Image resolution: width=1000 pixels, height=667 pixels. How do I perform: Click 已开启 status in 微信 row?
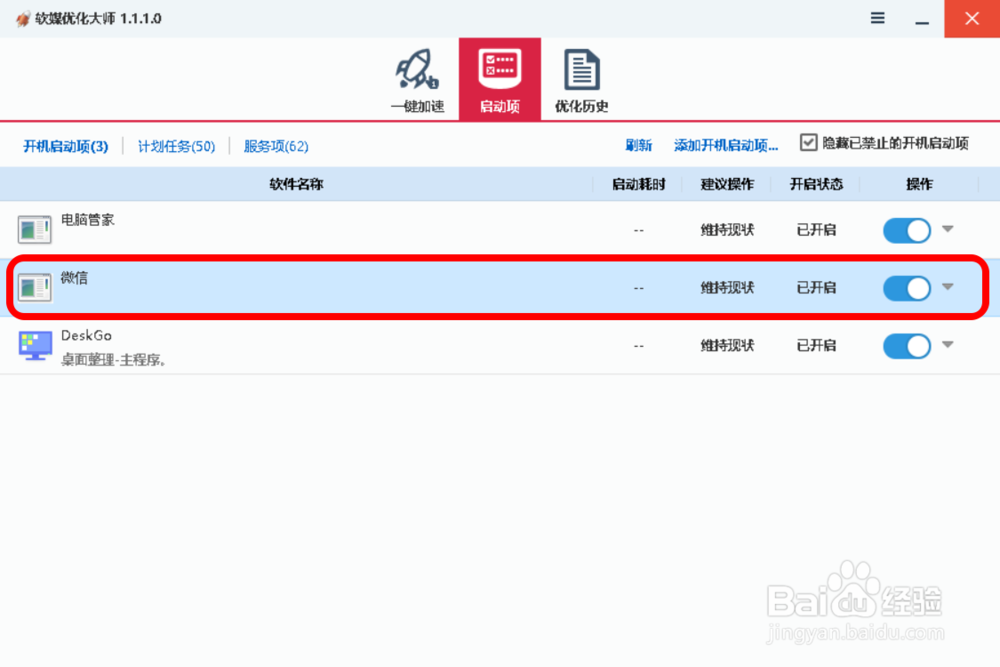816,288
